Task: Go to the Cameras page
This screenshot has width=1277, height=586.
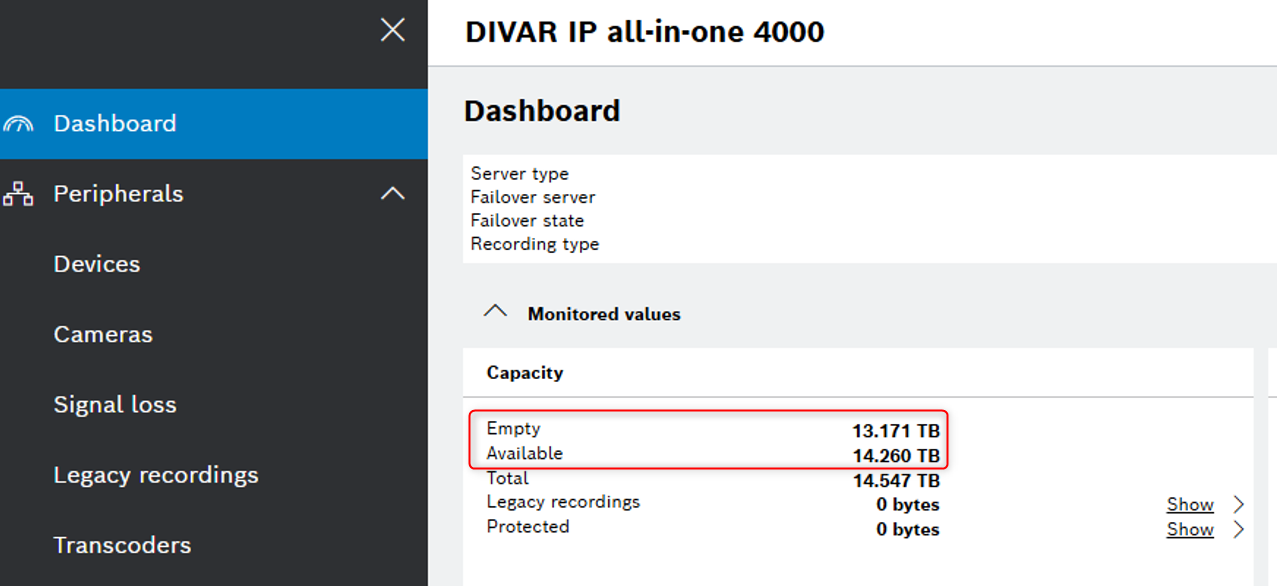Action: click(x=103, y=334)
